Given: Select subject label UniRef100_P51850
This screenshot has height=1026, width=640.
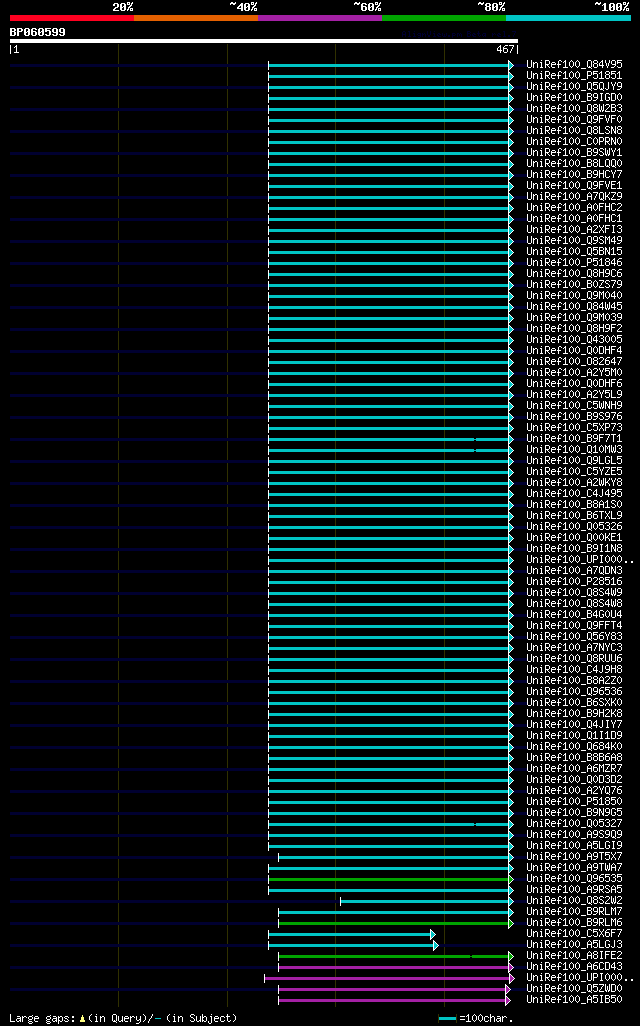Looking at the screenshot, I should click(575, 802).
